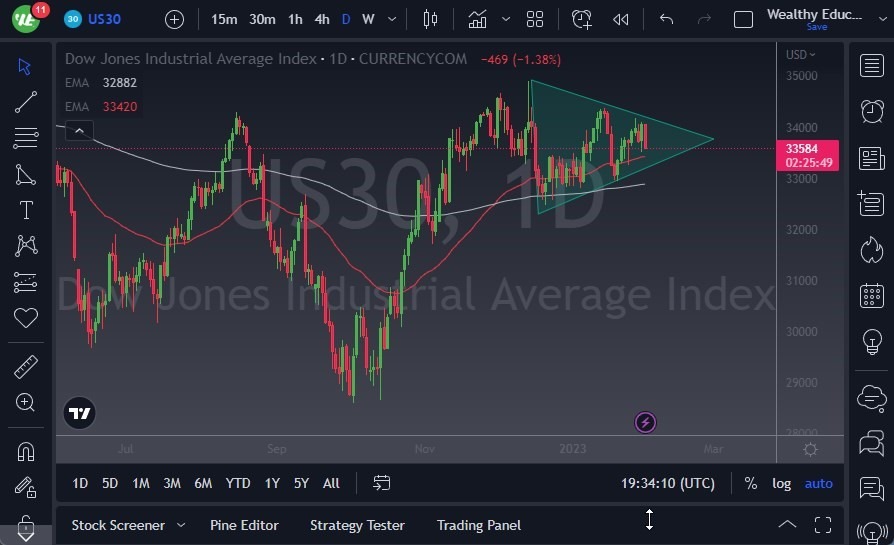Lock all drawing tools

click(26, 527)
